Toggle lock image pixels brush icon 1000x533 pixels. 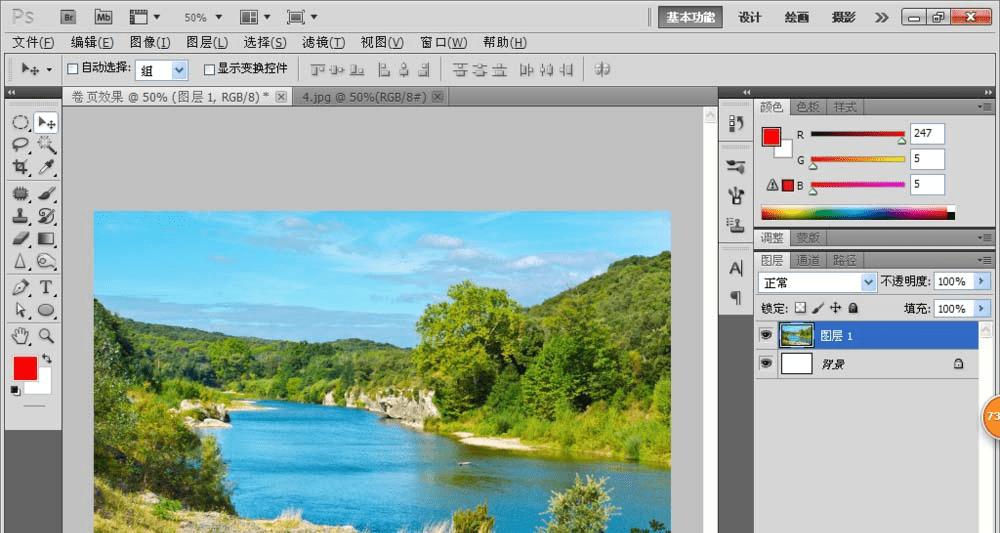coord(818,308)
